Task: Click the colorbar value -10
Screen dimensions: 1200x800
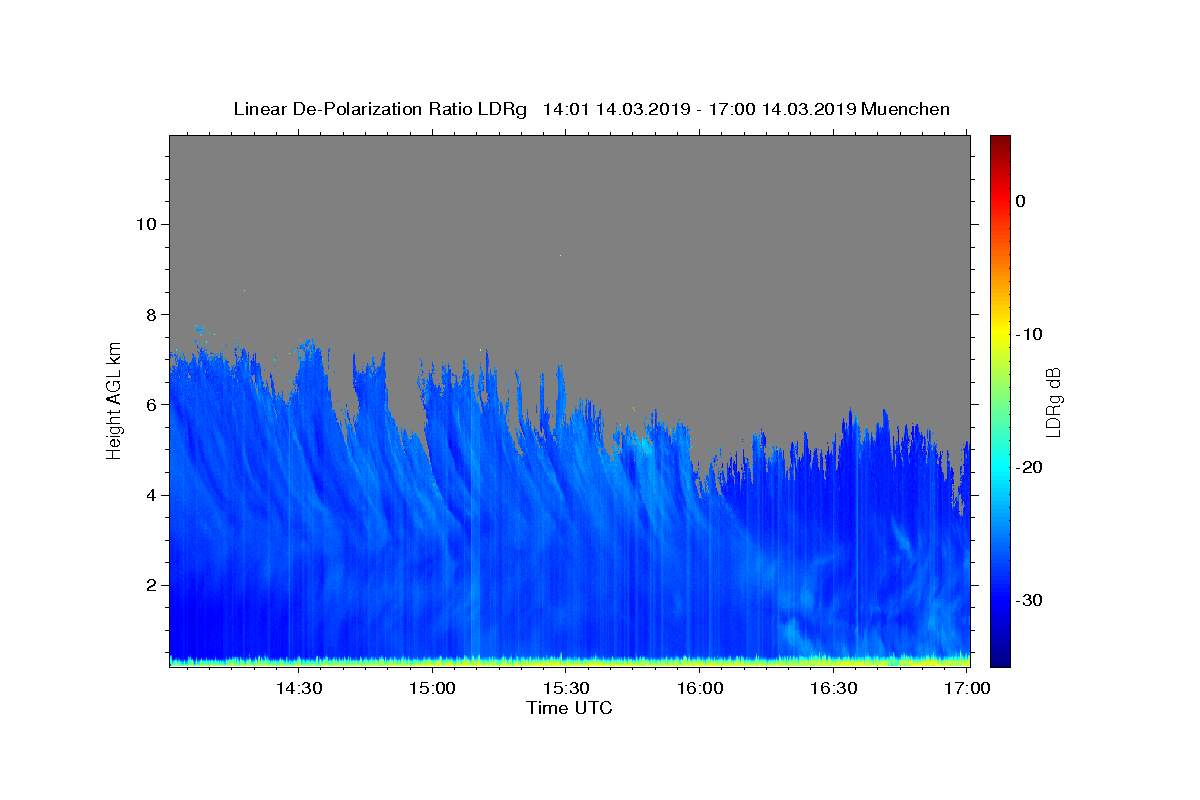Action: [x=1030, y=334]
